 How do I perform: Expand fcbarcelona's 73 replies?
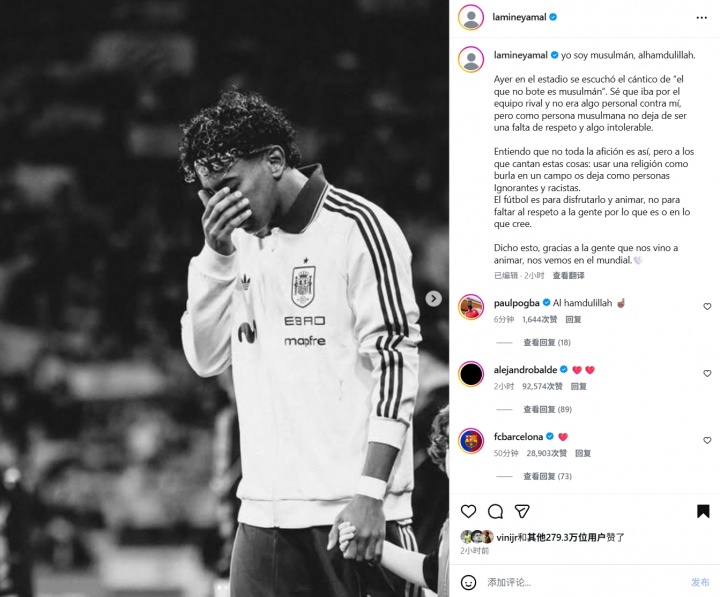tap(547, 476)
